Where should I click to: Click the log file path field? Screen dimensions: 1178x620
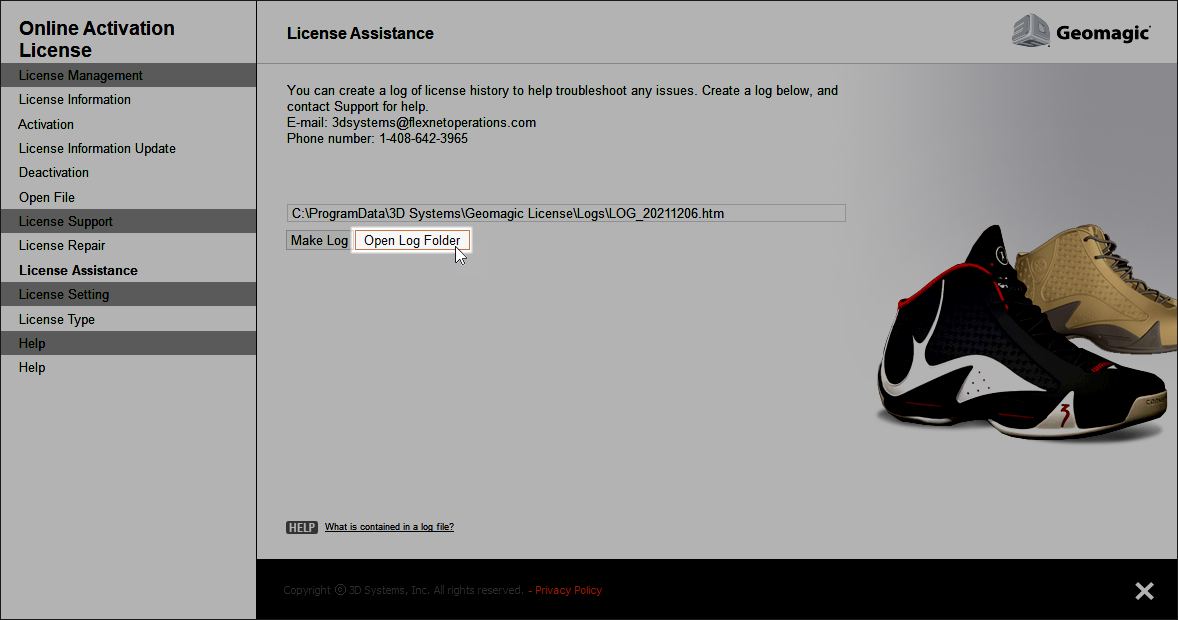(565, 212)
